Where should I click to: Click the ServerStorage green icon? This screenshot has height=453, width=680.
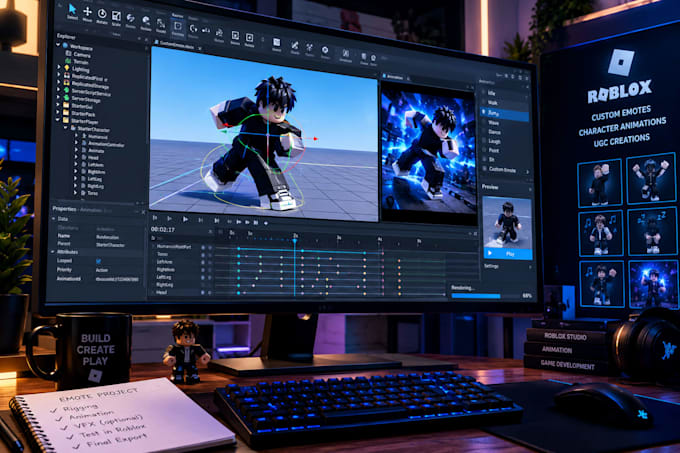(x=66, y=98)
